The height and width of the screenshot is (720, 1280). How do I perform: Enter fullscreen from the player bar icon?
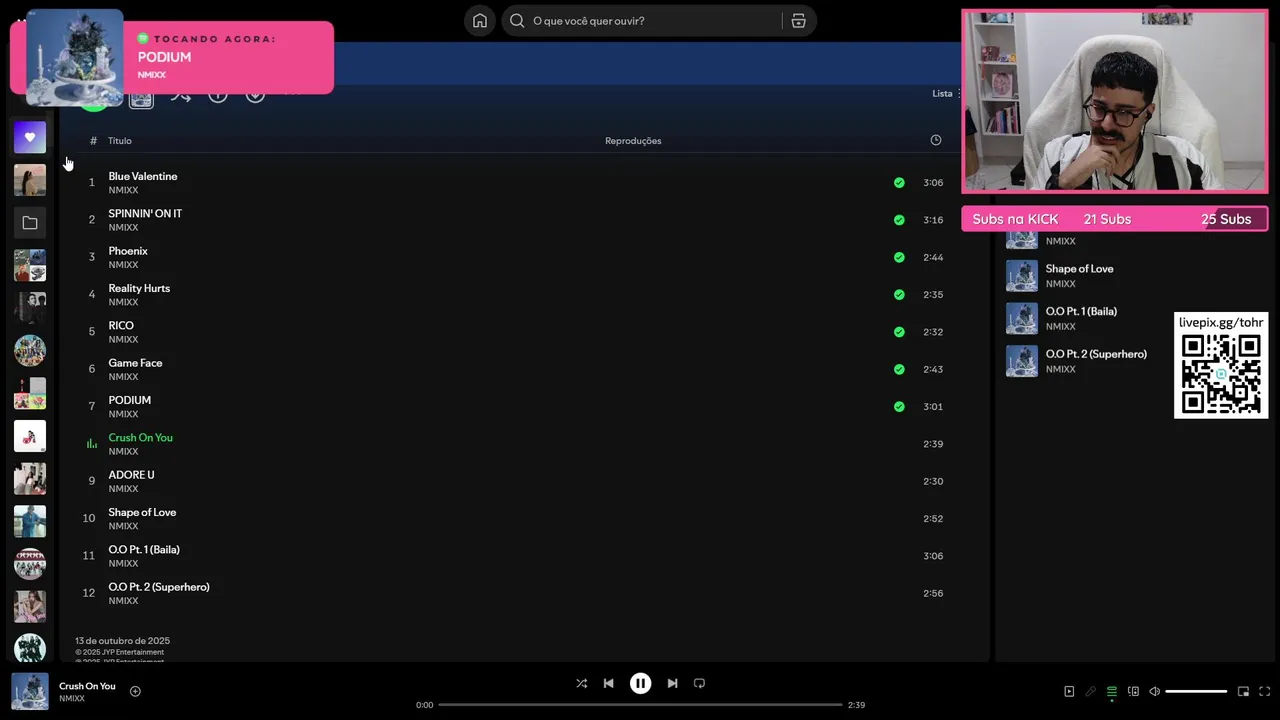pos(1265,691)
